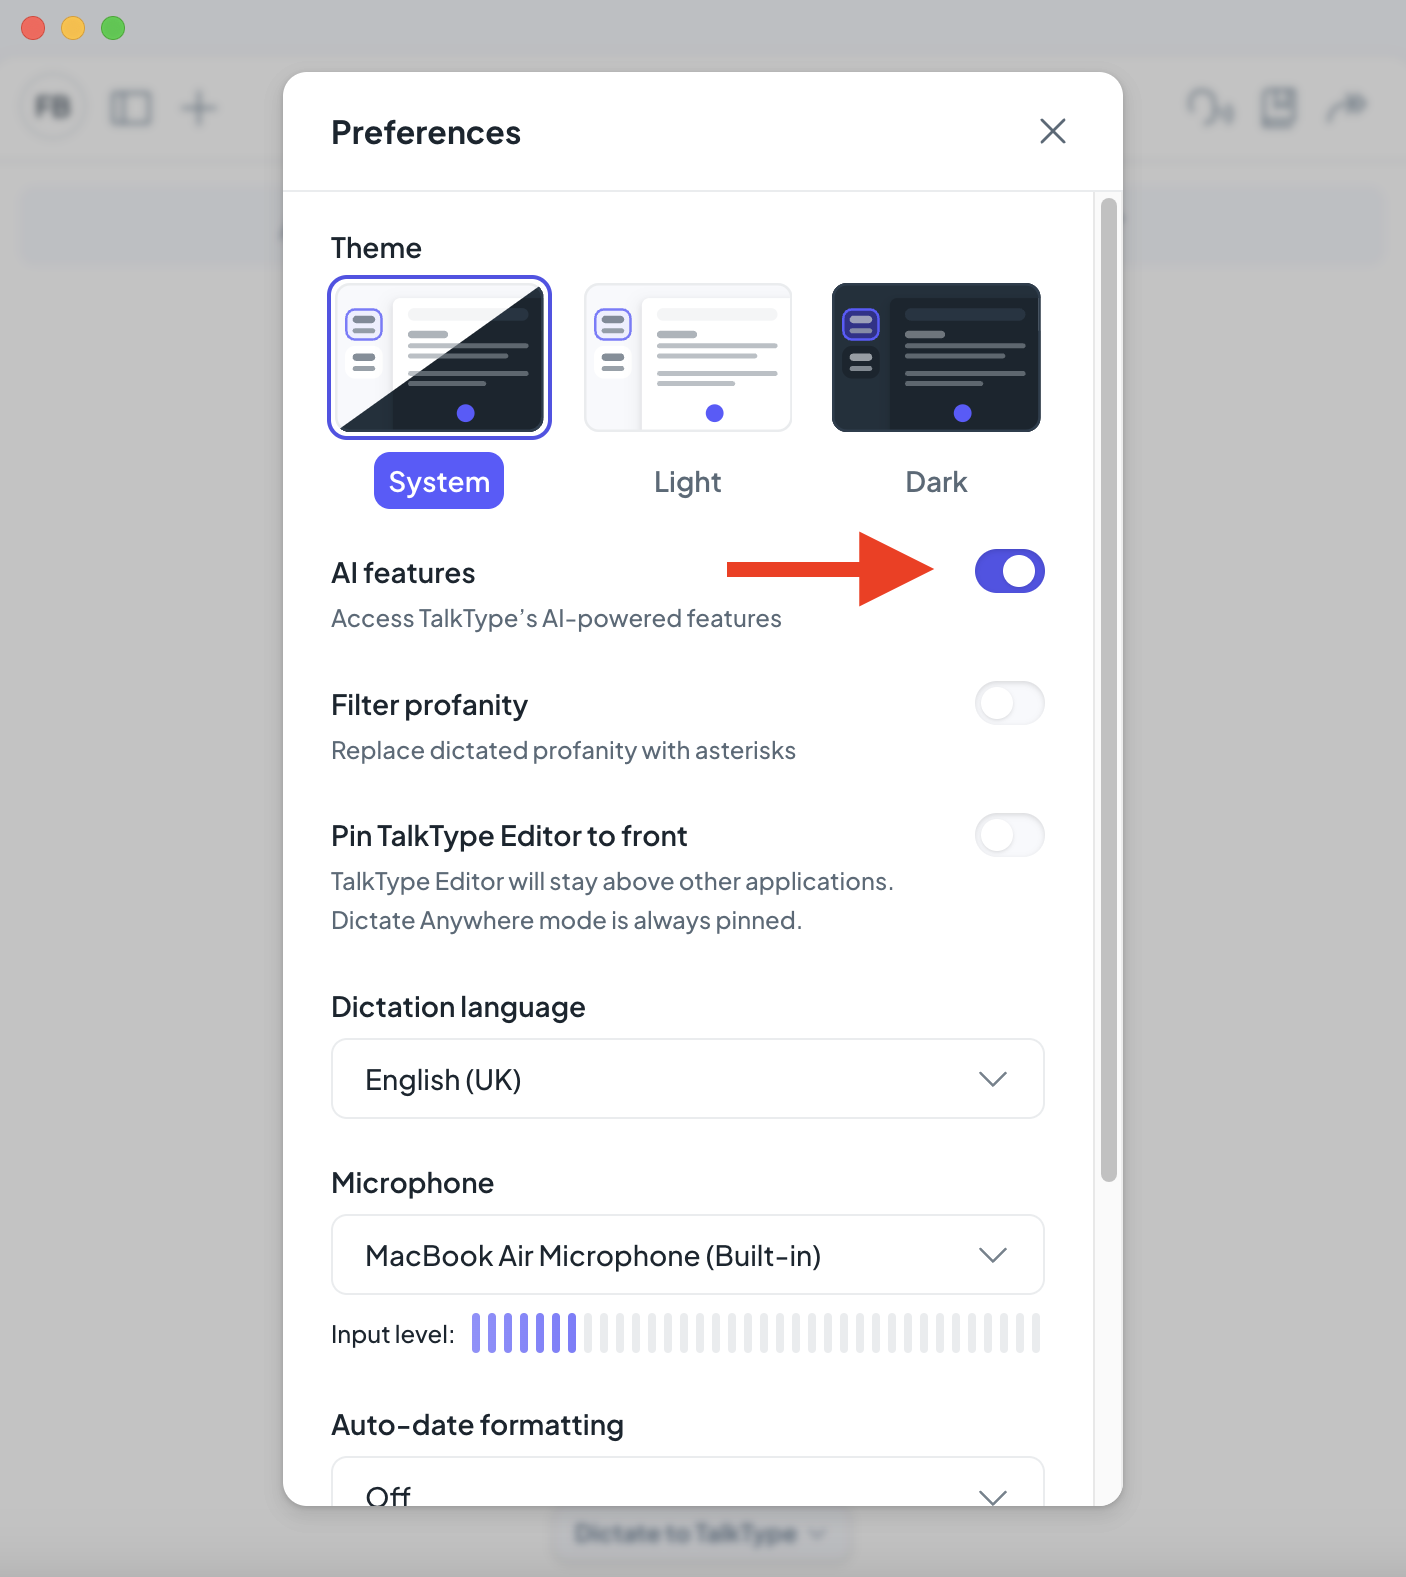Click the blurred plus new document icon
This screenshot has width=1406, height=1577.
pyautogui.click(x=198, y=107)
